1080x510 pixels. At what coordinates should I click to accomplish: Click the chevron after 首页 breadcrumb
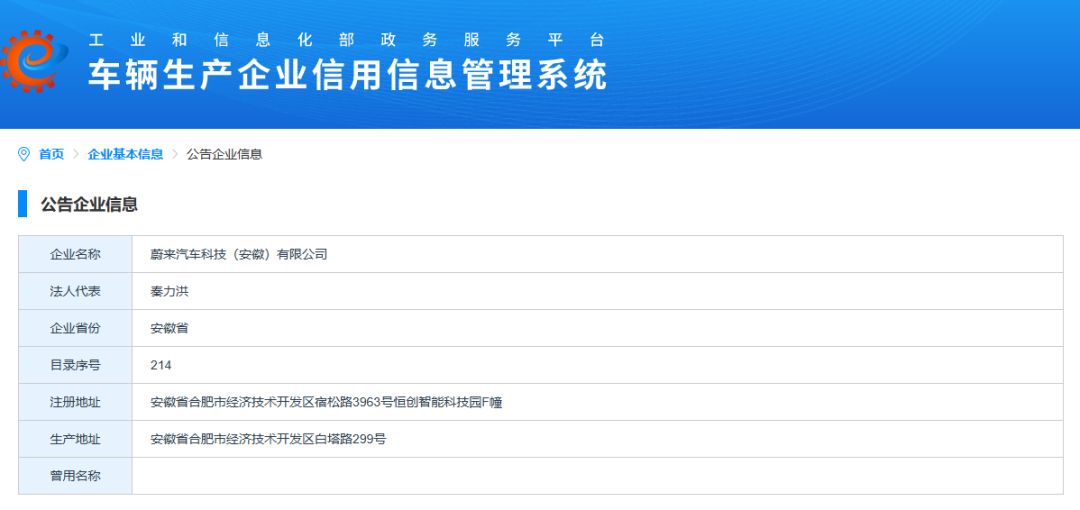pos(76,154)
